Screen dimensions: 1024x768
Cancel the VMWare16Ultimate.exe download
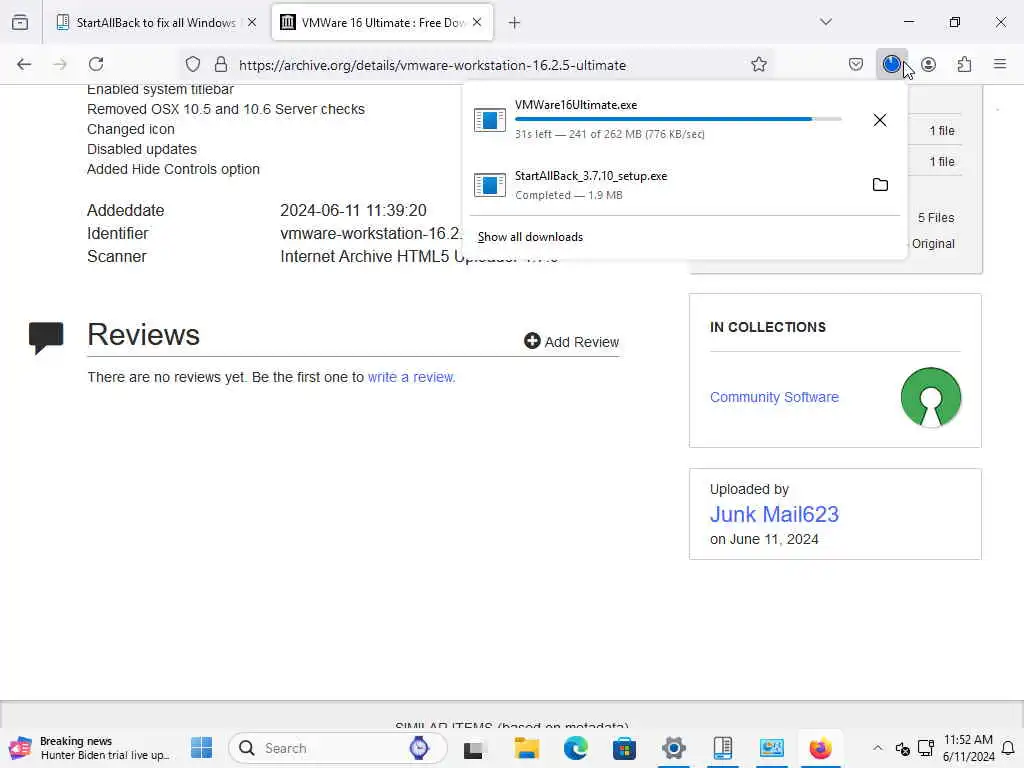click(880, 120)
